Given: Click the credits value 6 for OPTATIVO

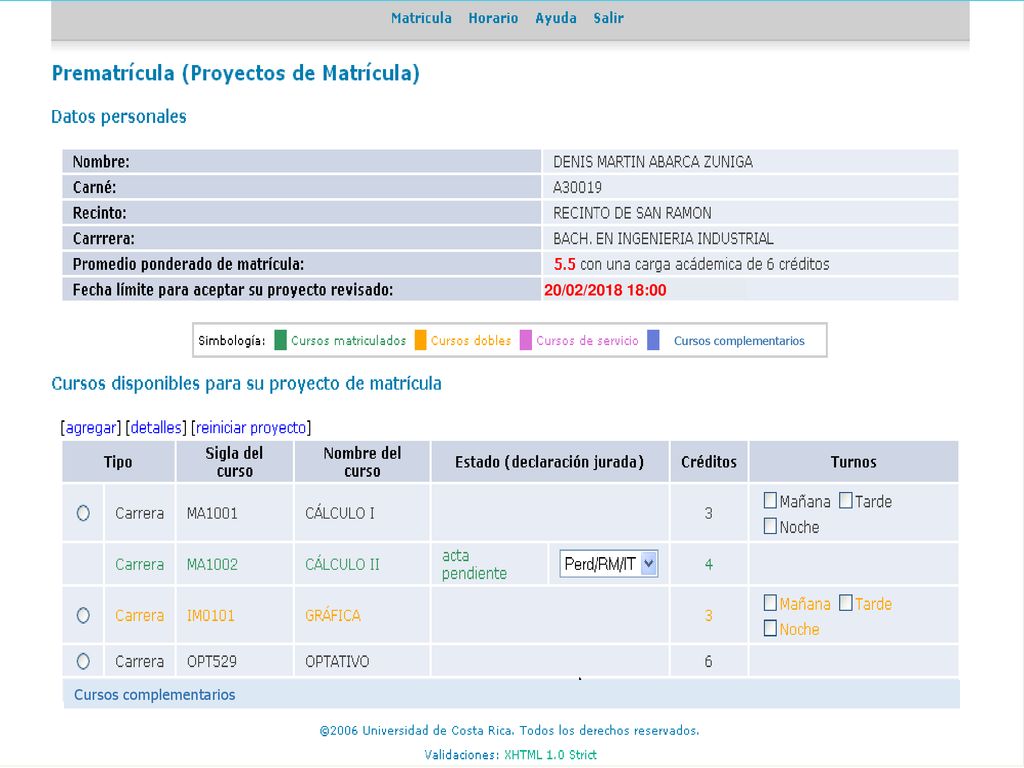Looking at the screenshot, I should (x=709, y=662).
